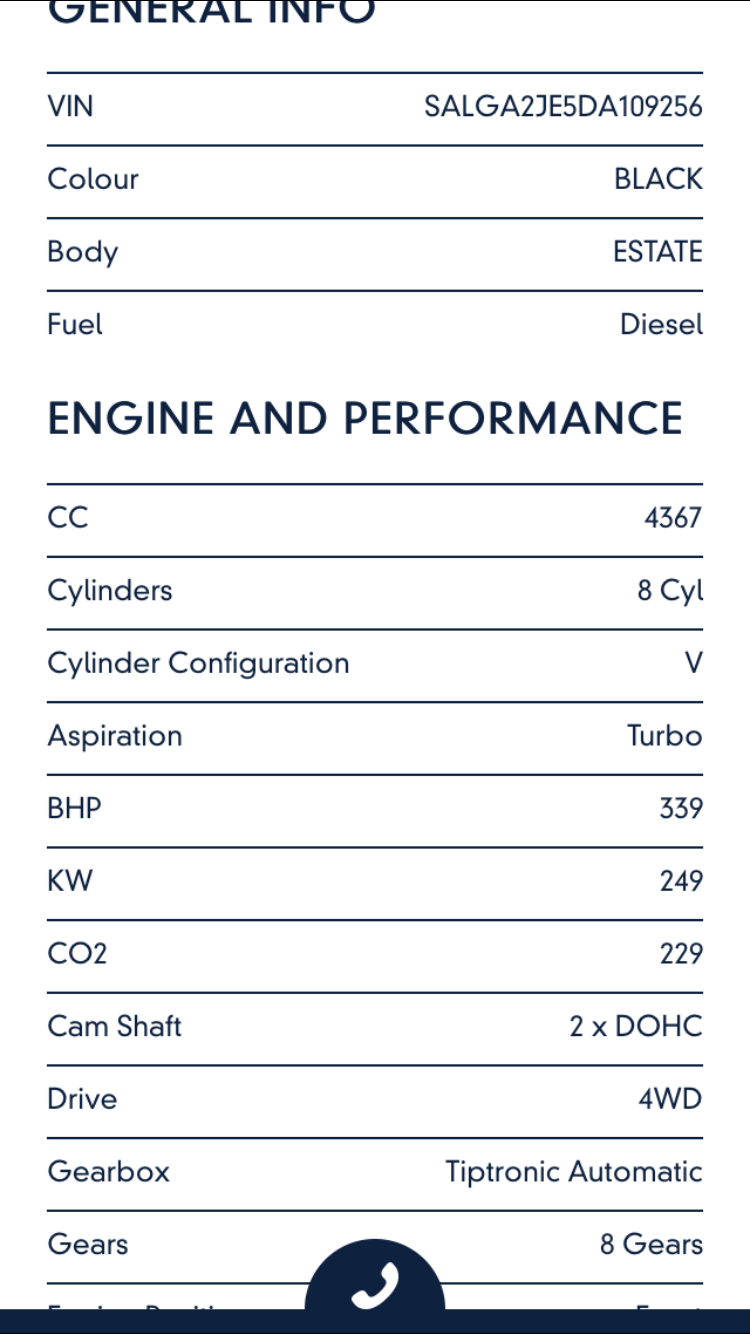Select the 8 Gears value
Viewport: 750px width, 1334px height.
(651, 1244)
